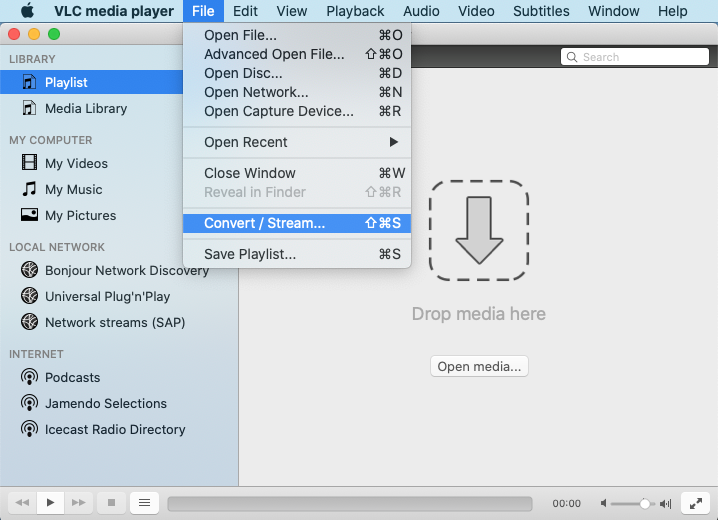This screenshot has height=520, width=718.
Task: Choose Advanced Open File...
Action: tap(297, 54)
